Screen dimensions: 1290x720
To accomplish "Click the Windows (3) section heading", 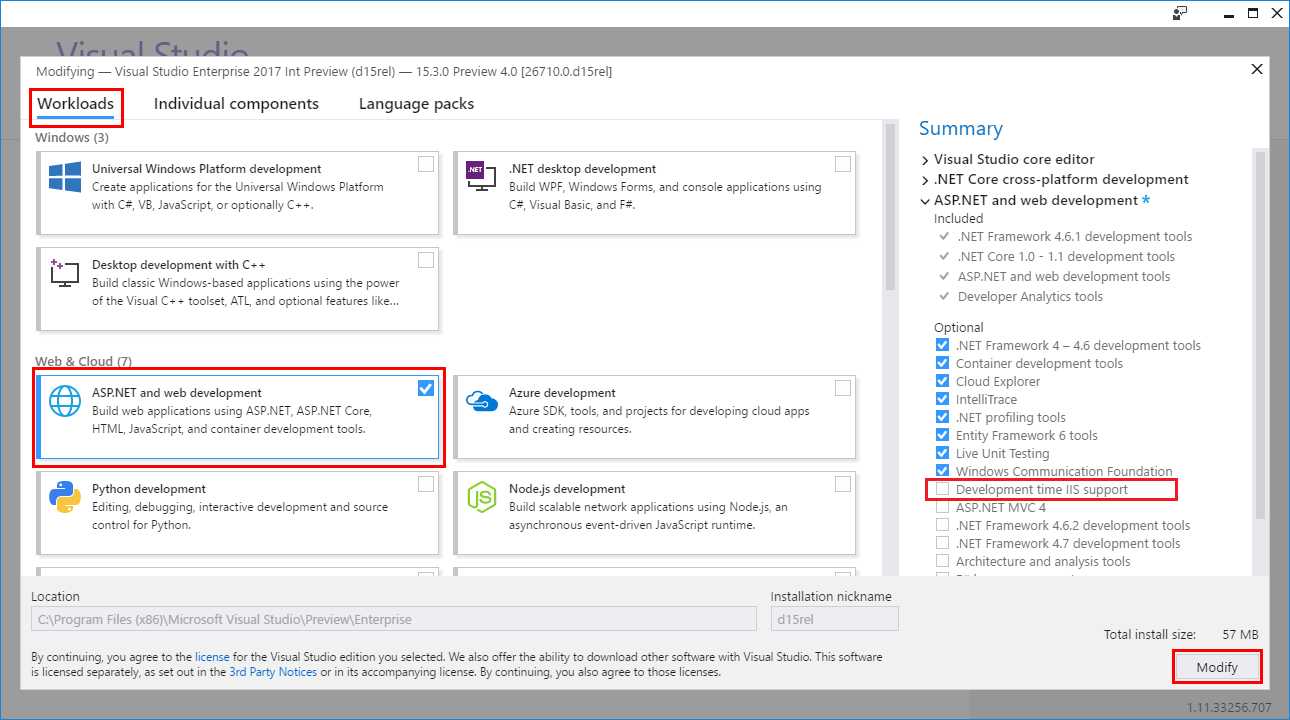I will coord(72,137).
